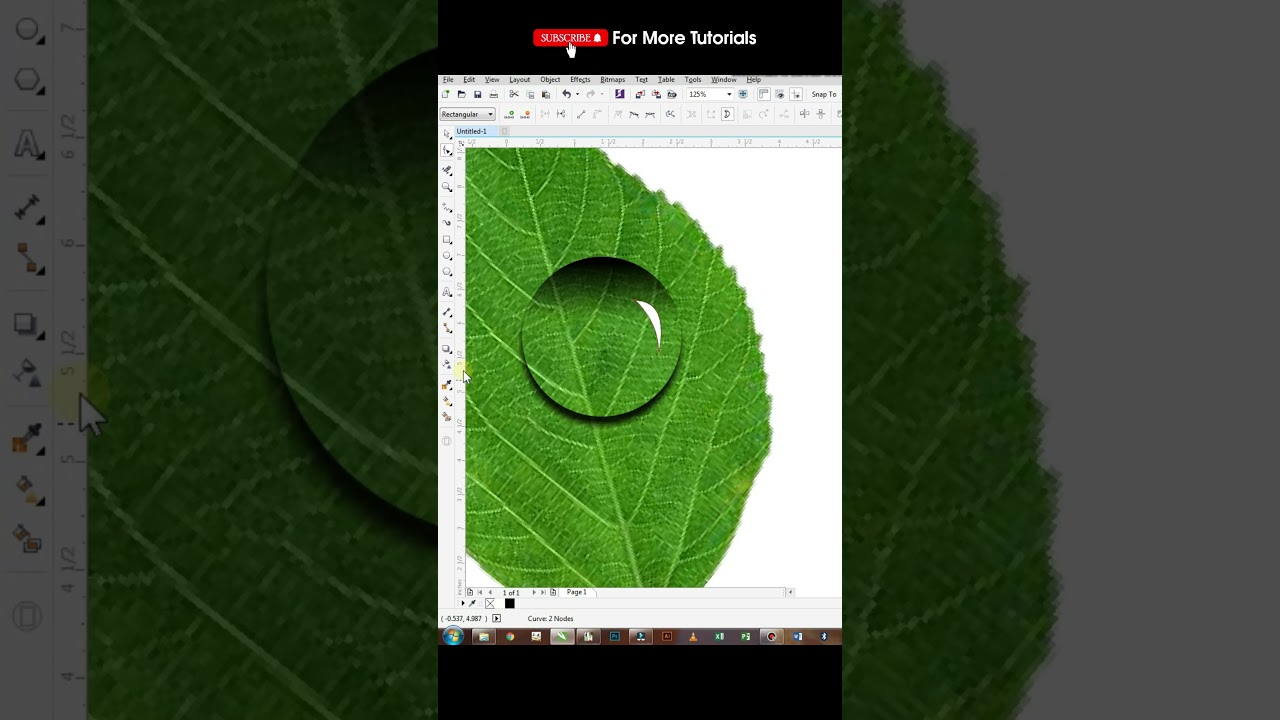Expand the color palette flyout arrow
The height and width of the screenshot is (720, 1280).
pos(462,603)
